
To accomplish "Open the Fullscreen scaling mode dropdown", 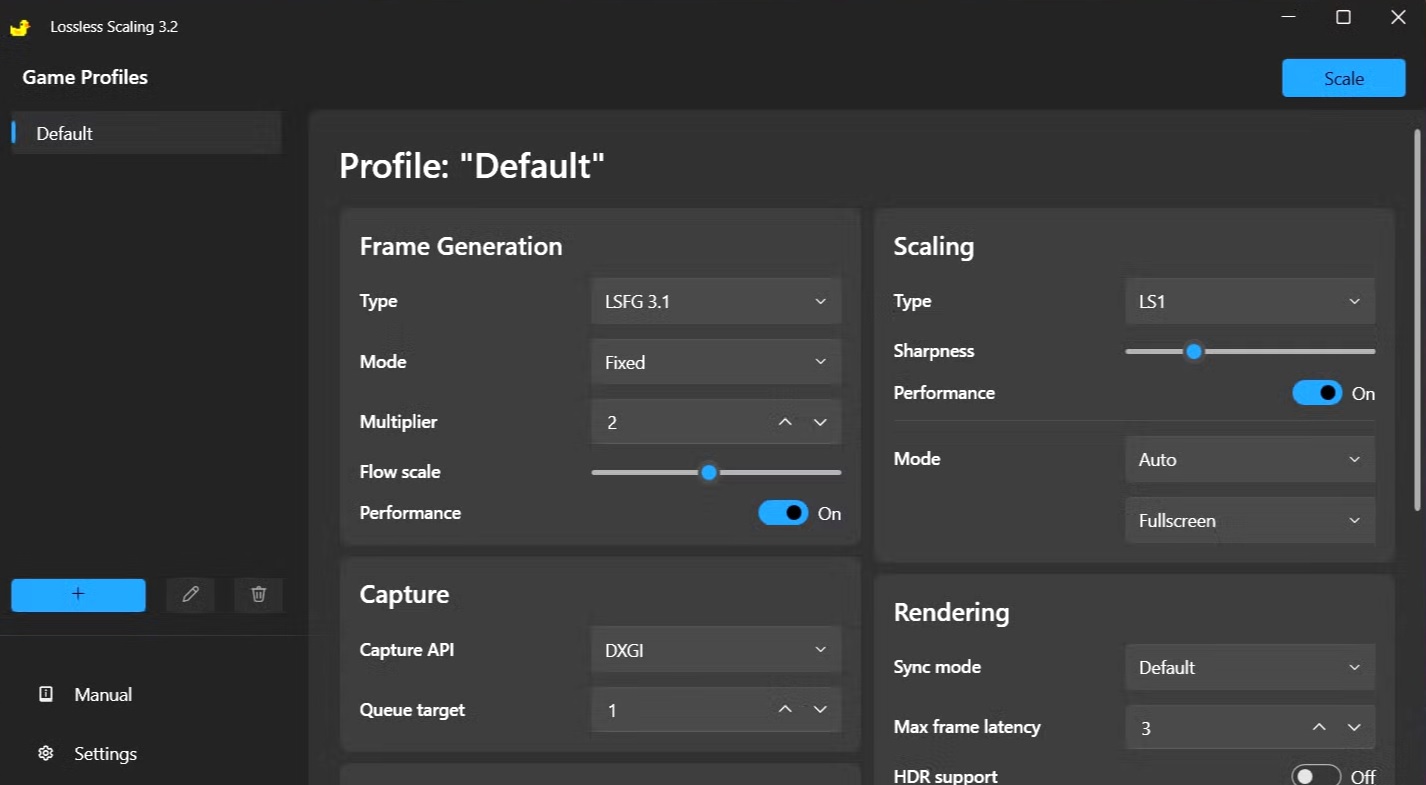I will [x=1250, y=521].
